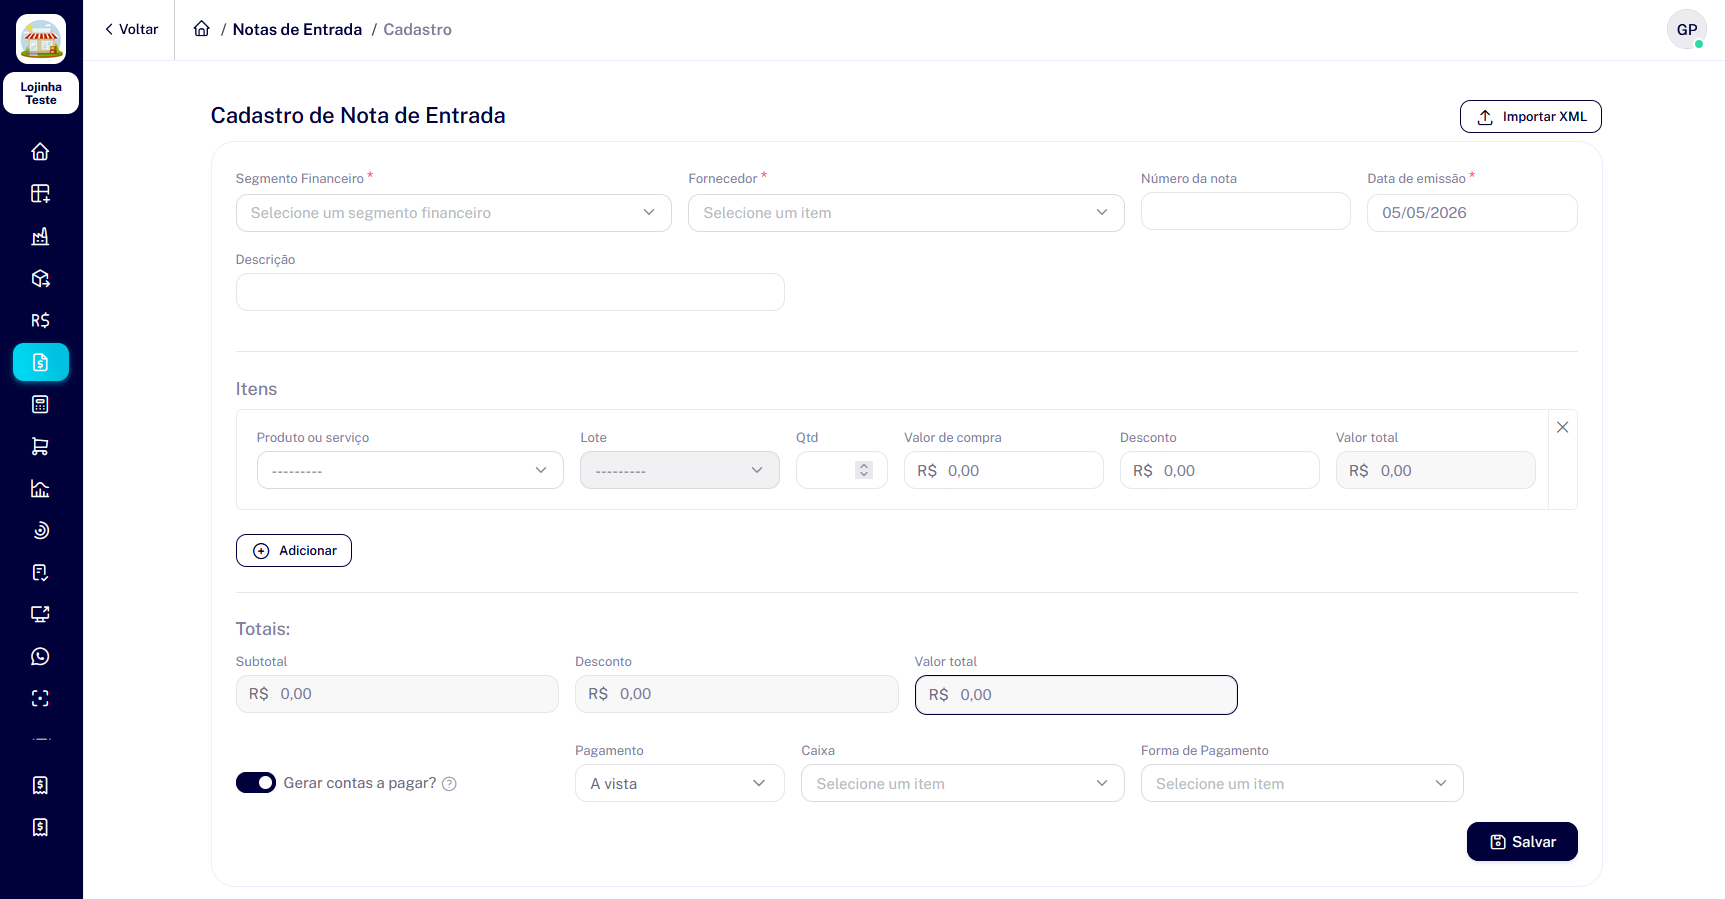This screenshot has width=1725, height=899.
Task: Focus the Número da nota field
Action: tap(1246, 212)
